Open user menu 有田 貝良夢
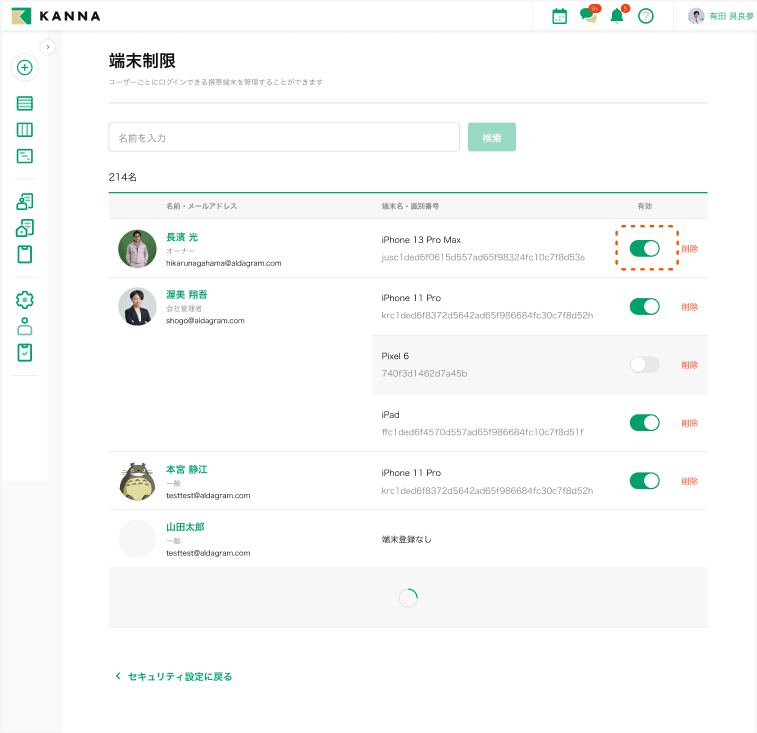 (721, 16)
